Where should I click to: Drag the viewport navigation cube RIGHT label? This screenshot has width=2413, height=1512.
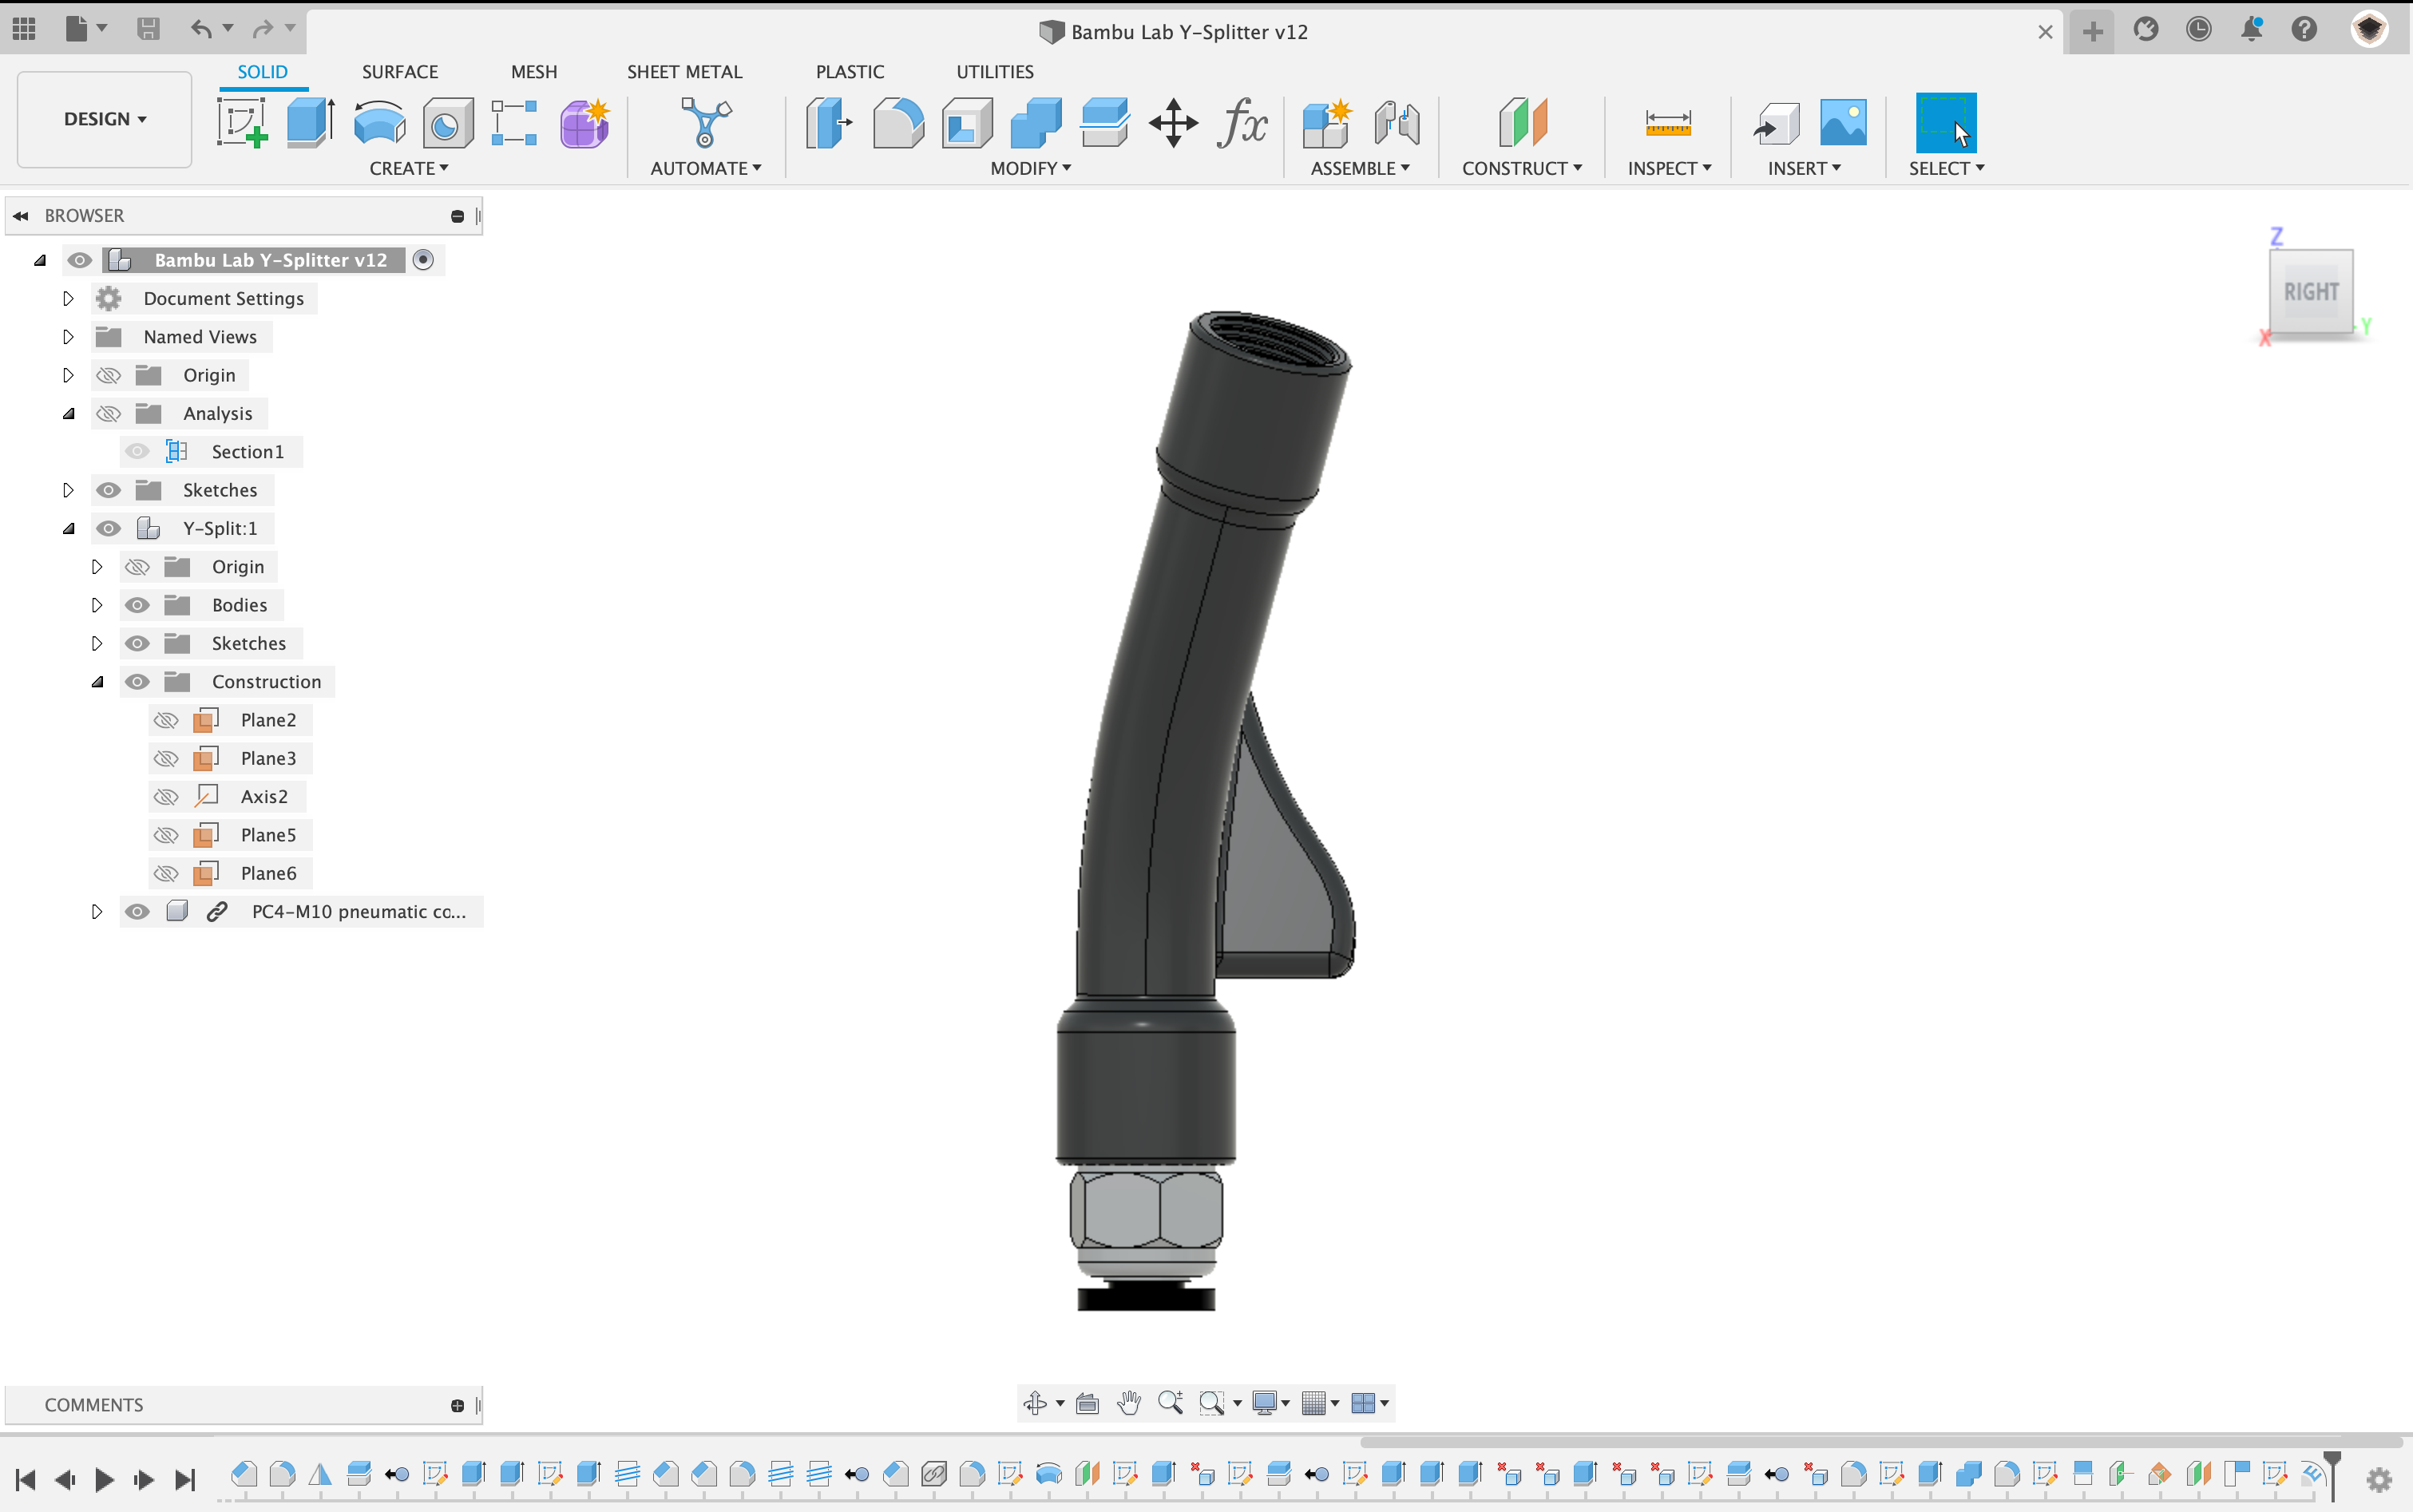point(2310,291)
